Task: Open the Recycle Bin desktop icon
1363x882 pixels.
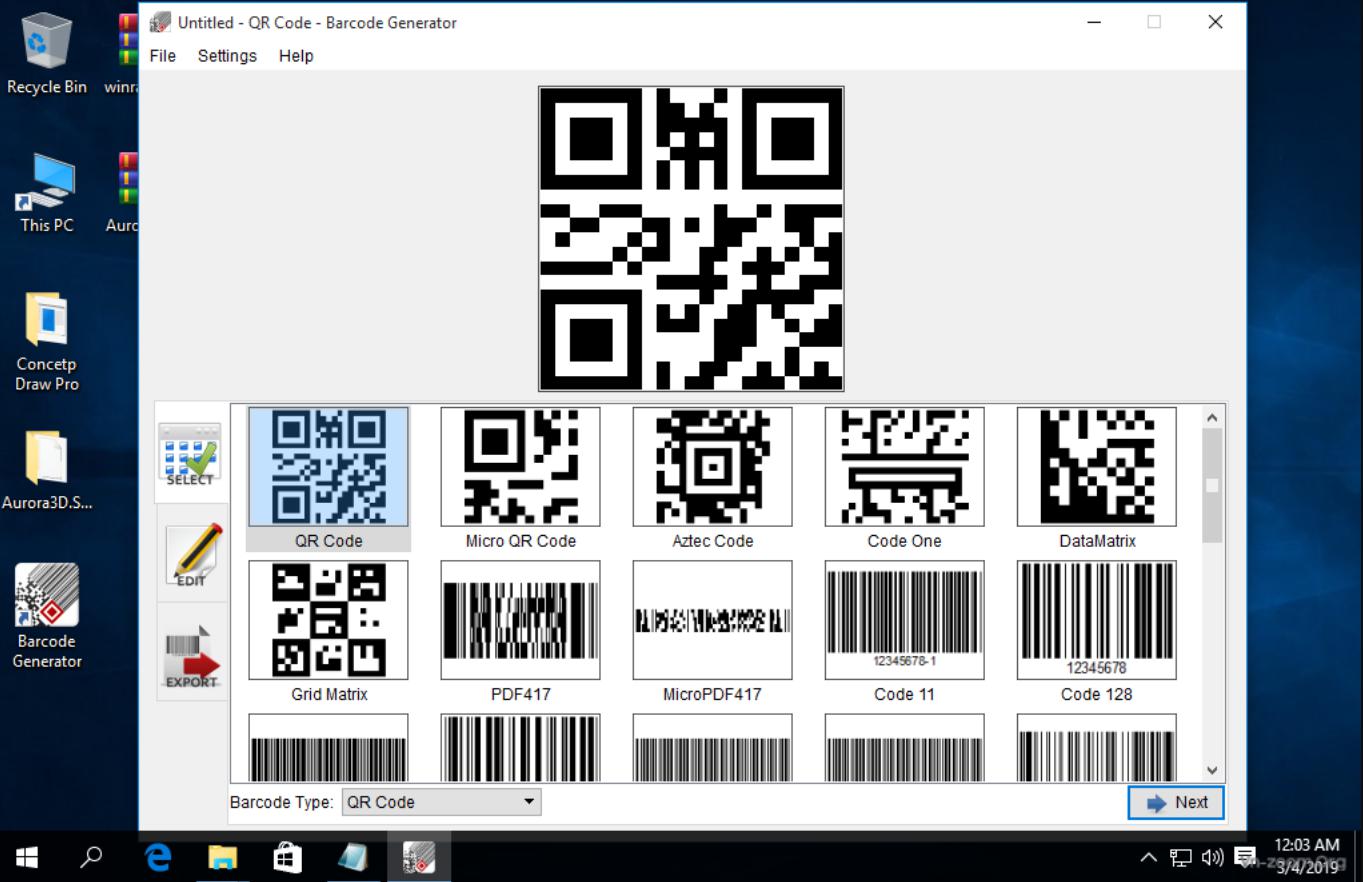Action: coord(46,55)
